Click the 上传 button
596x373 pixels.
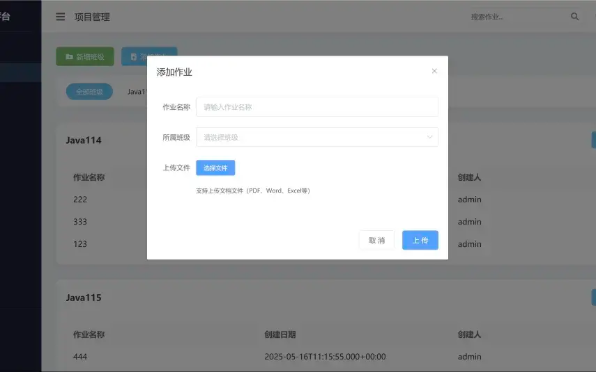point(420,240)
